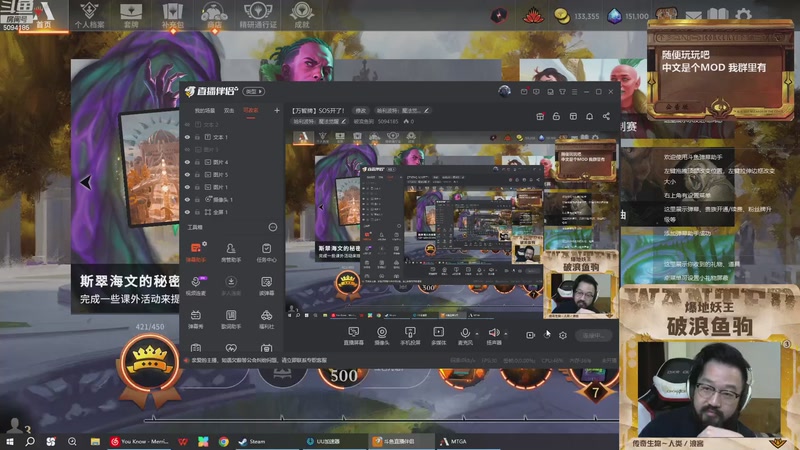
Task: Toggle visibility of 全屏 1 source
Action: (x=187, y=212)
